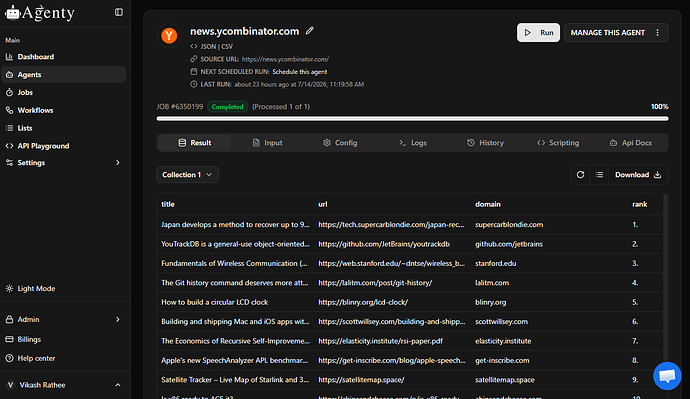Click the elasticity.institute/rsi-paper.pdf url cell

coord(380,340)
